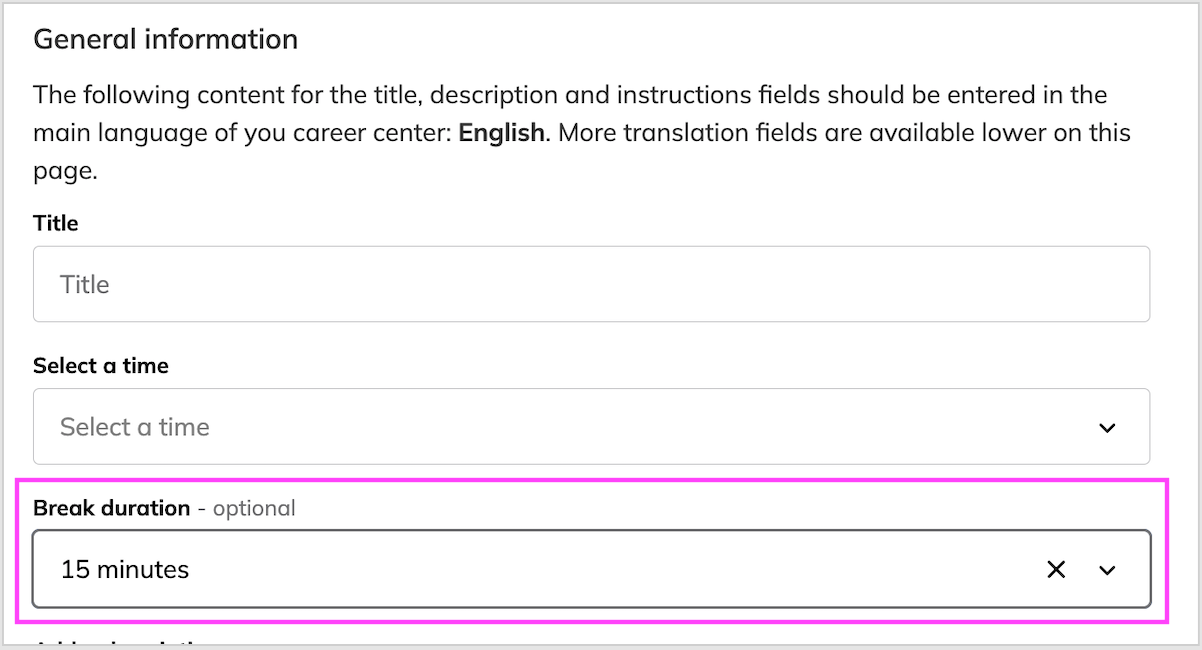Focus the Title input field
The image size is (1202, 650).
pos(590,284)
